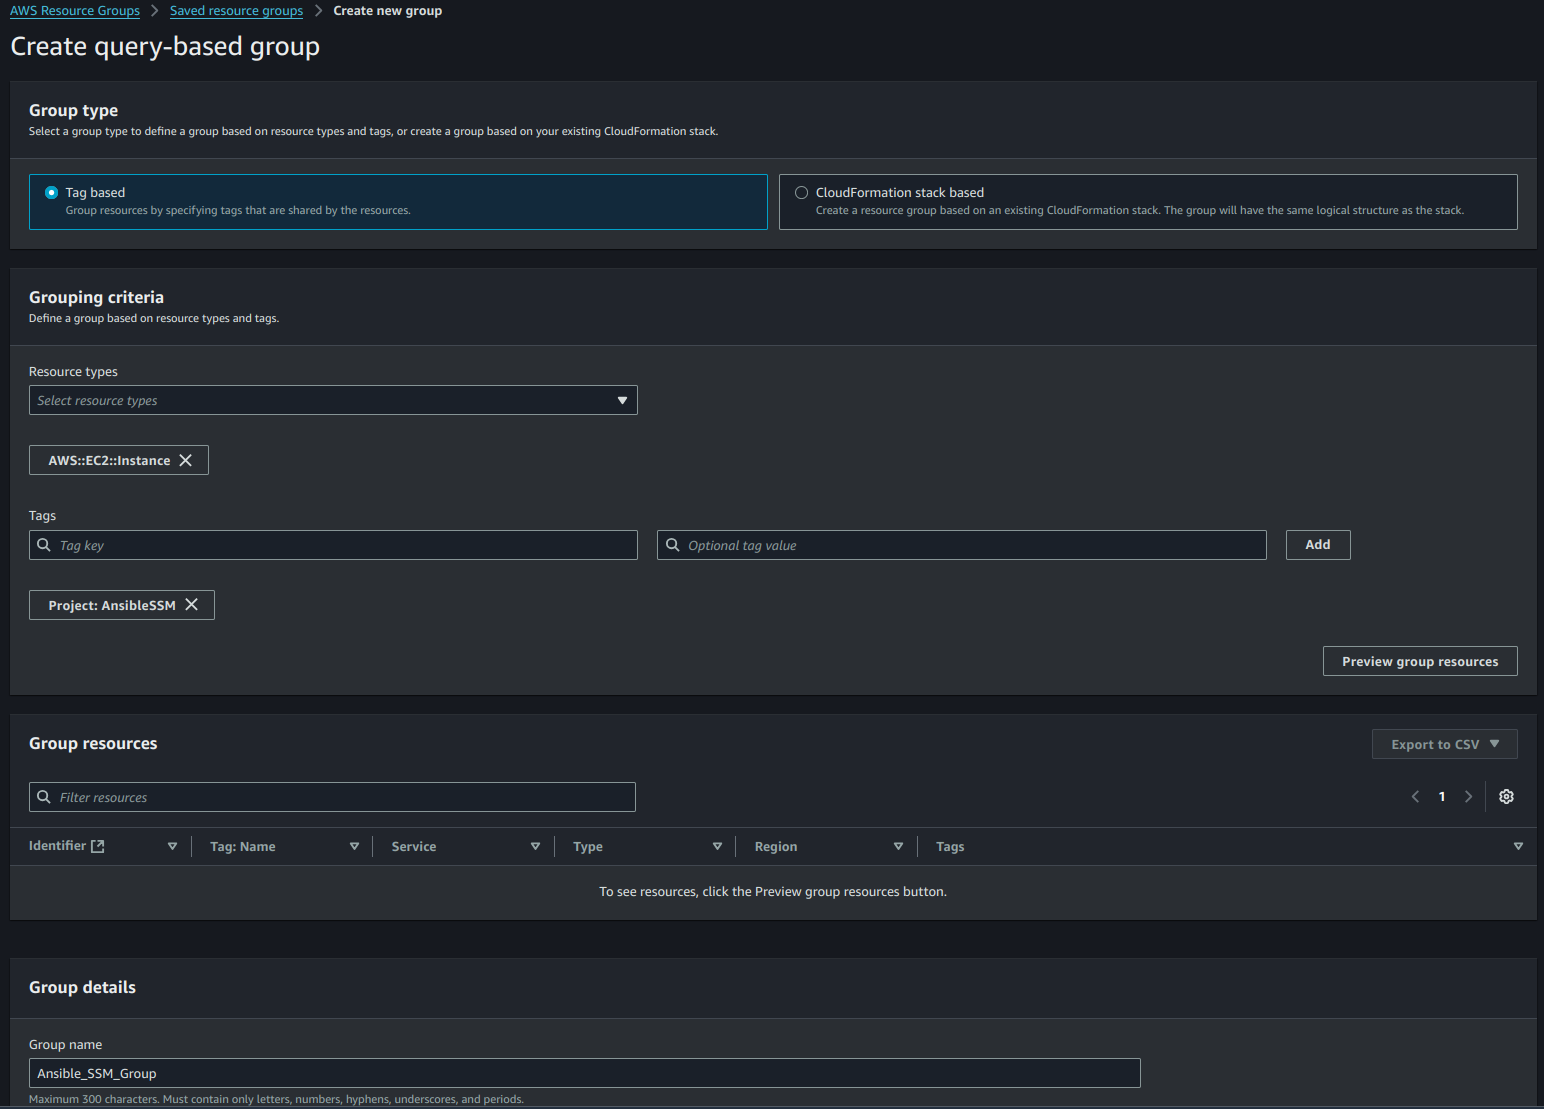Viewport: 1544px width, 1109px height.
Task: Click the Create new group breadcrumb text
Action: coord(388,11)
